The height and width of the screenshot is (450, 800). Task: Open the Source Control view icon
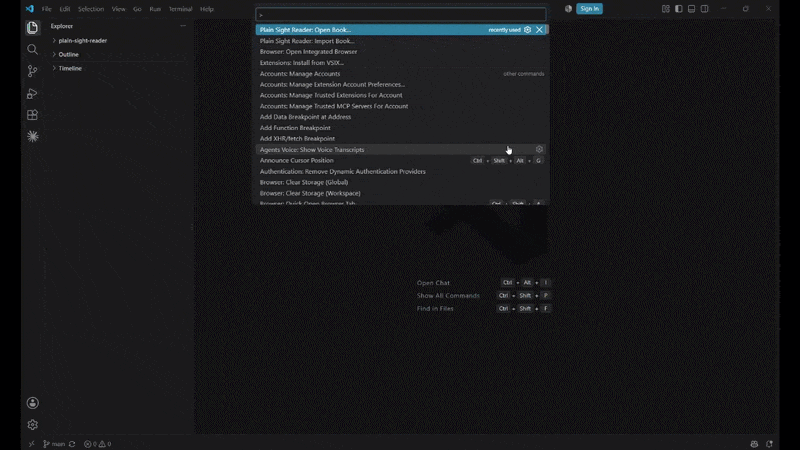click(32, 71)
